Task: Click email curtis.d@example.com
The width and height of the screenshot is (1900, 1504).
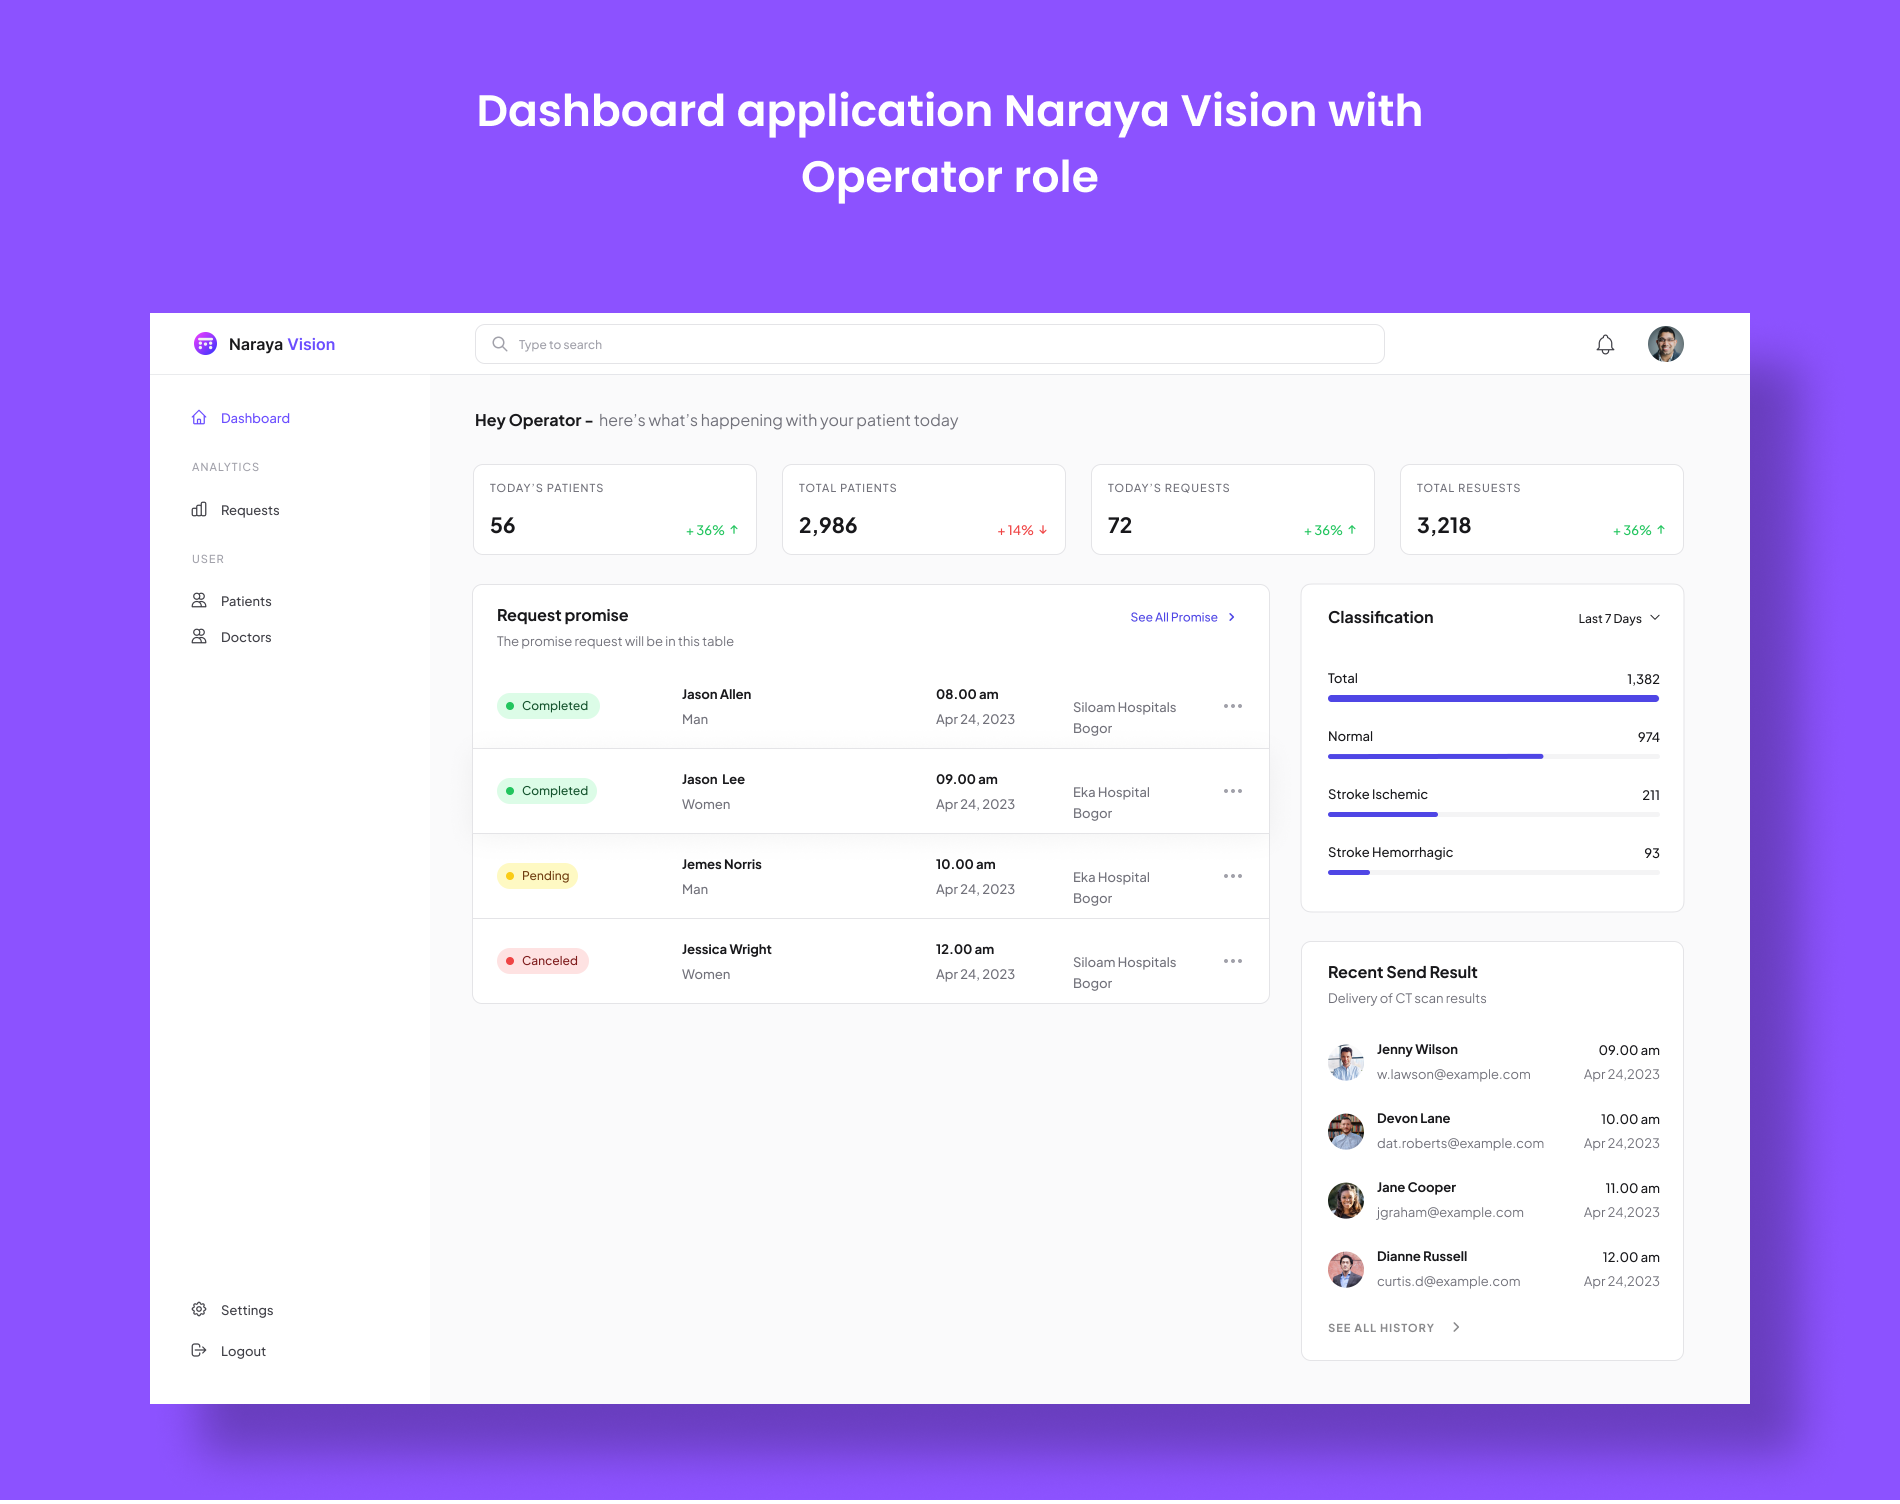Action: pyautogui.click(x=1448, y=1281)
